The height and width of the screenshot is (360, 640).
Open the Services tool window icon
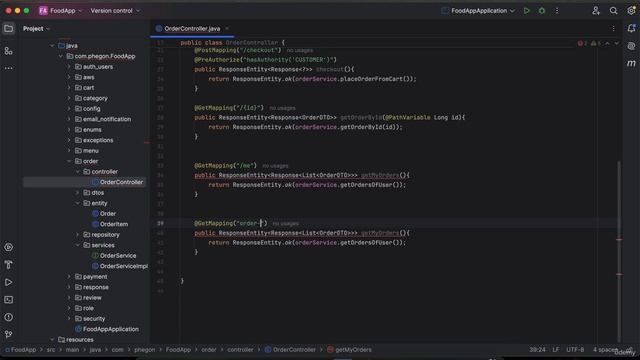[8, 247]
